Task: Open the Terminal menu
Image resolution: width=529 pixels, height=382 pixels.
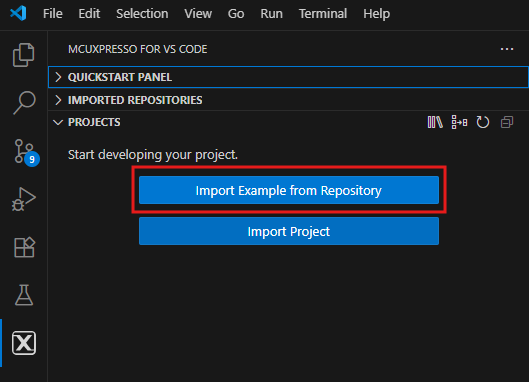Action: (x=323, y=14)
